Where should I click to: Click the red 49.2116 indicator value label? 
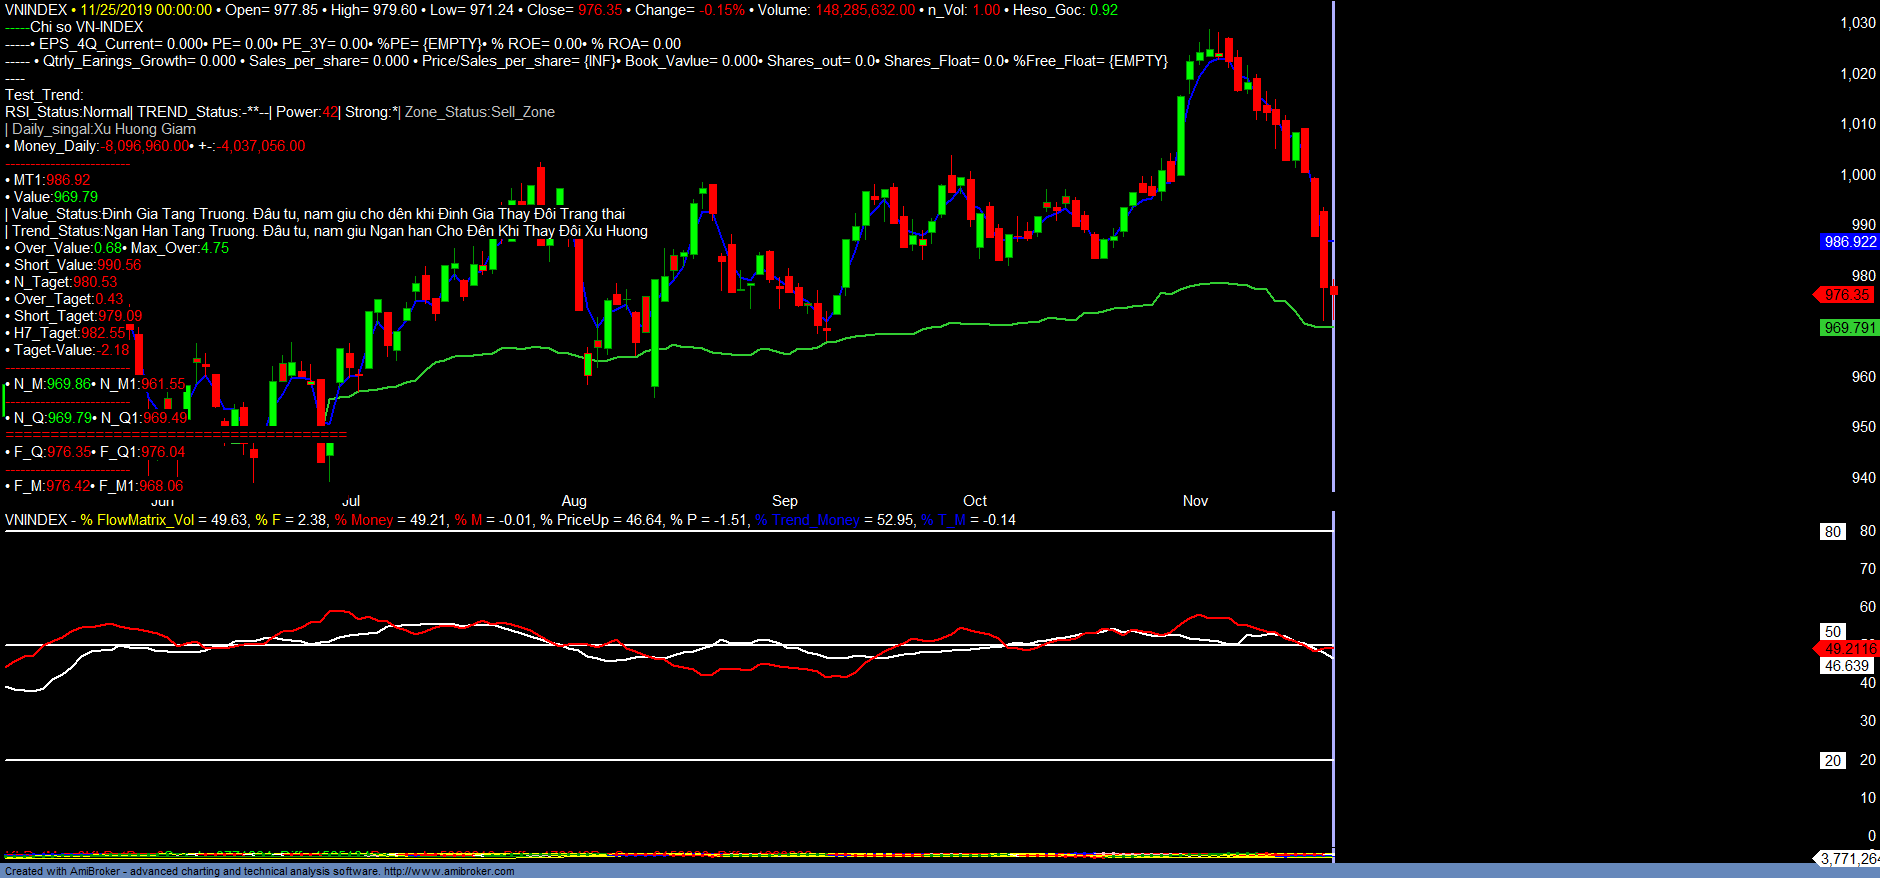(x=1848, y=649)
